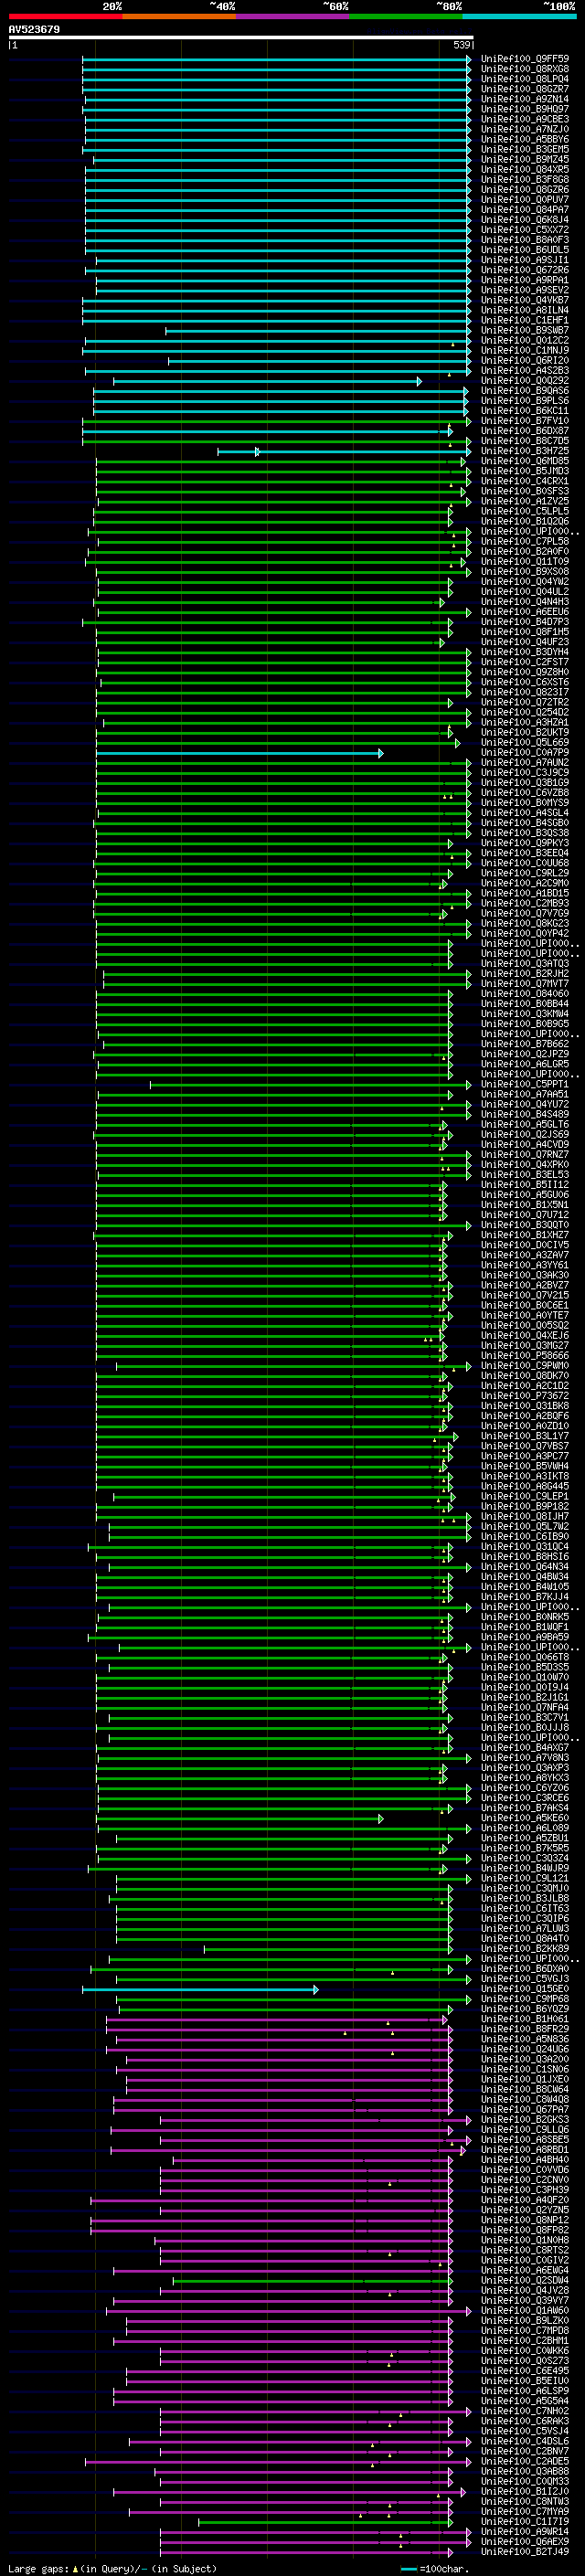The image size is (585, 2576).
Task: Open hit UniRef100_A9ZN14
Action: pos(525,99)
